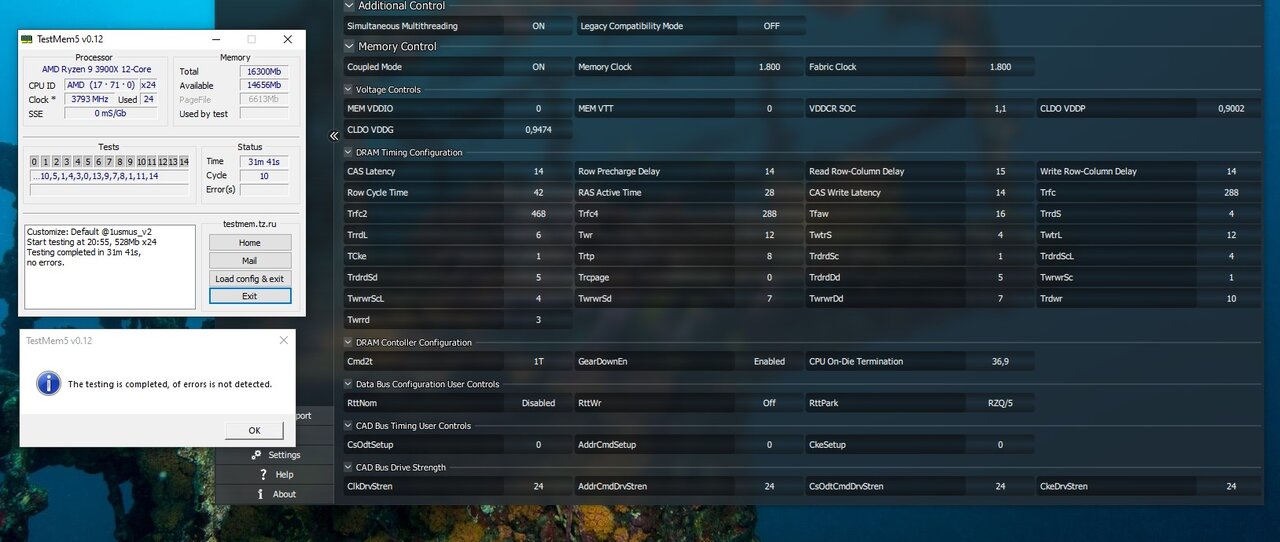This screenshot has height=542, width=1280.
Task: Click the TestMem5 title bar app icon
Action: pyautogui.click(x=27, y=39)
